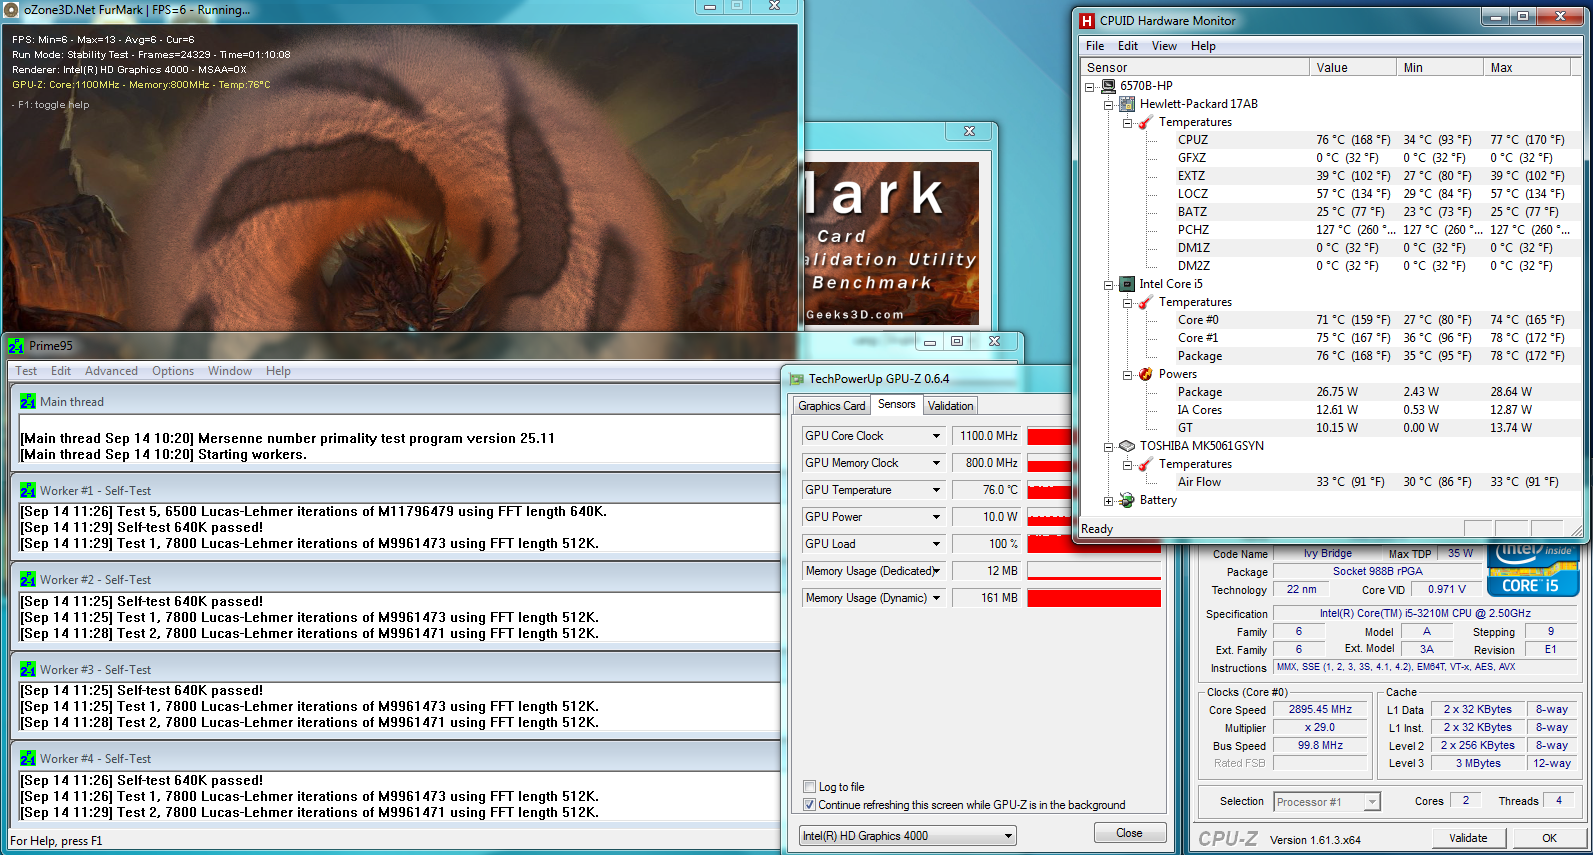Screen dimensions: 1593x855
Task: Click the 6570B-HP computer icon in HWMonitor
Action: (1108, 86)
